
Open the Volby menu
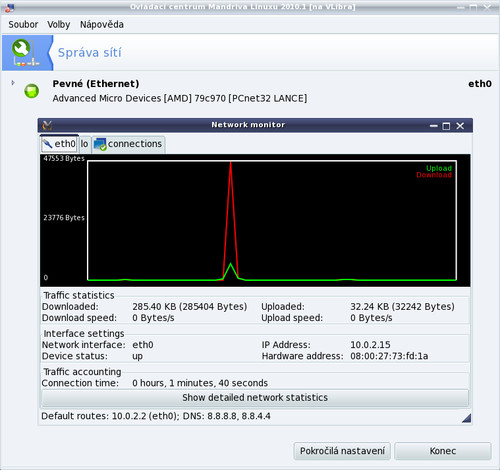(59, 25)
